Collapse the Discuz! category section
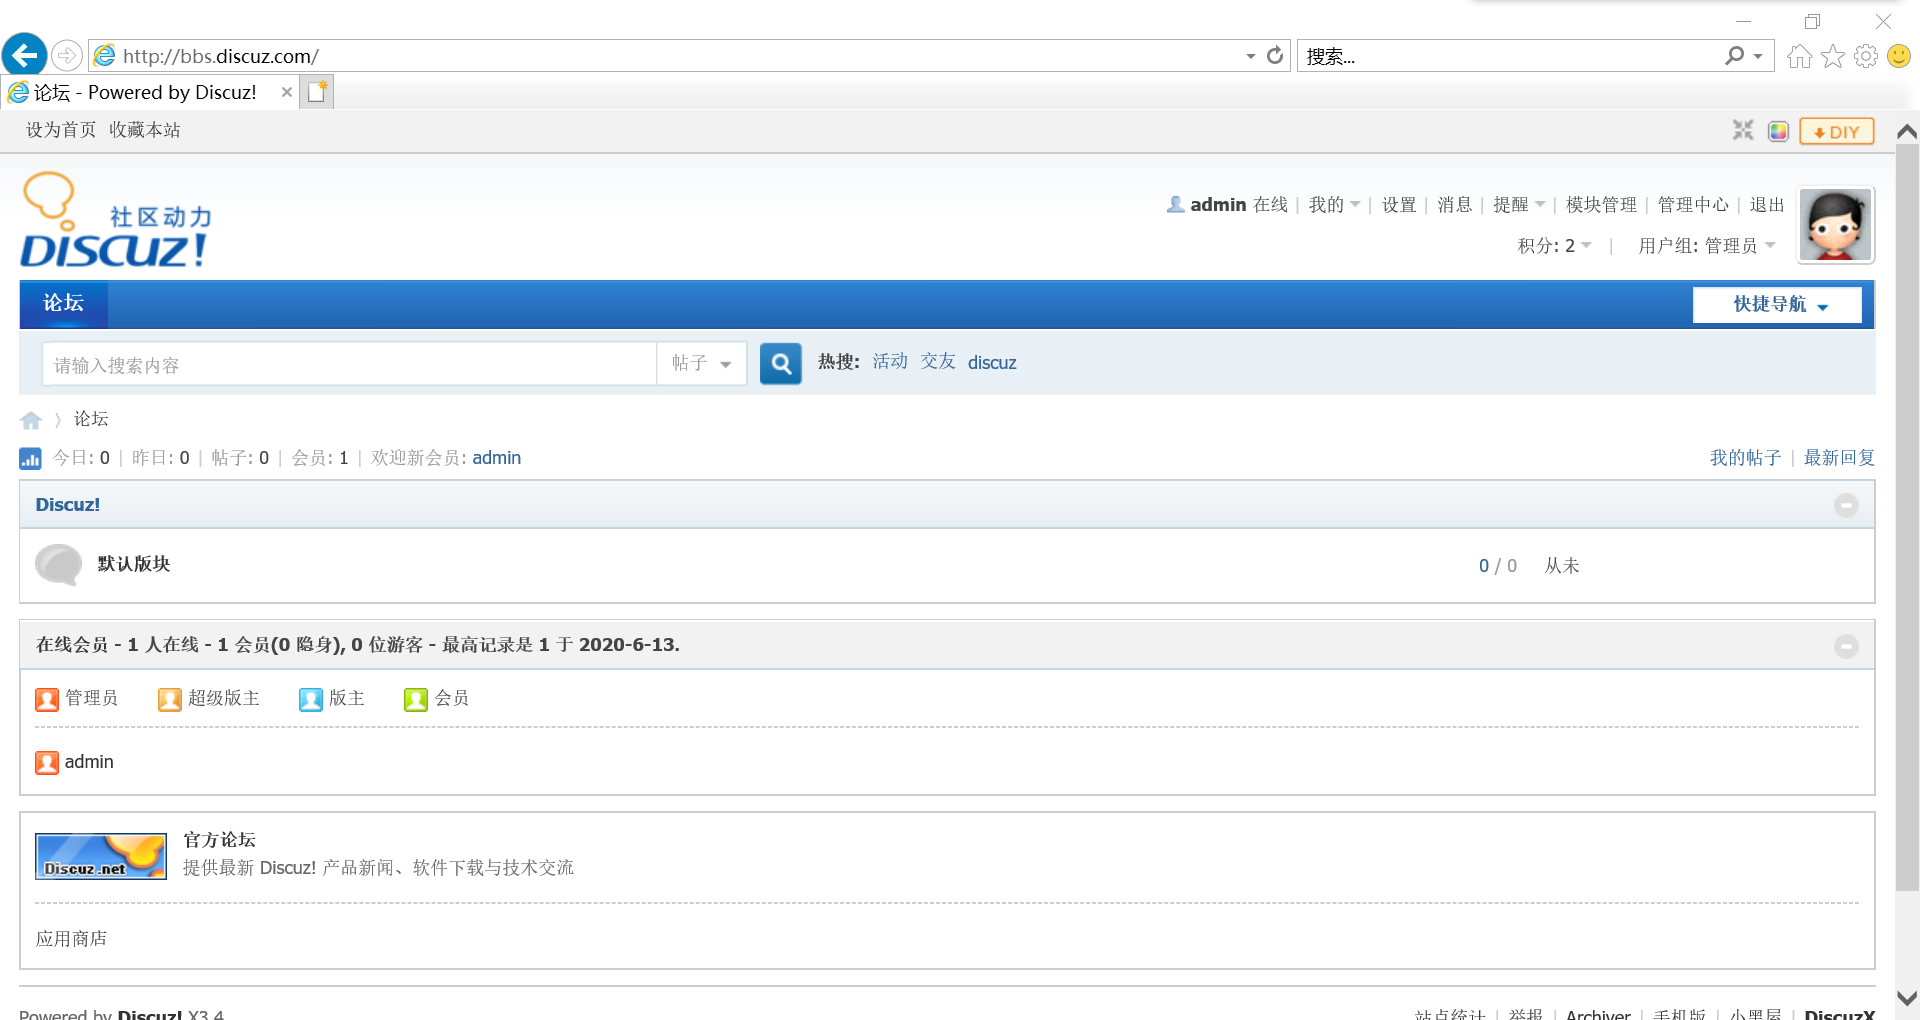Screen dimensions: 1920x1020 pos(1846,505)
